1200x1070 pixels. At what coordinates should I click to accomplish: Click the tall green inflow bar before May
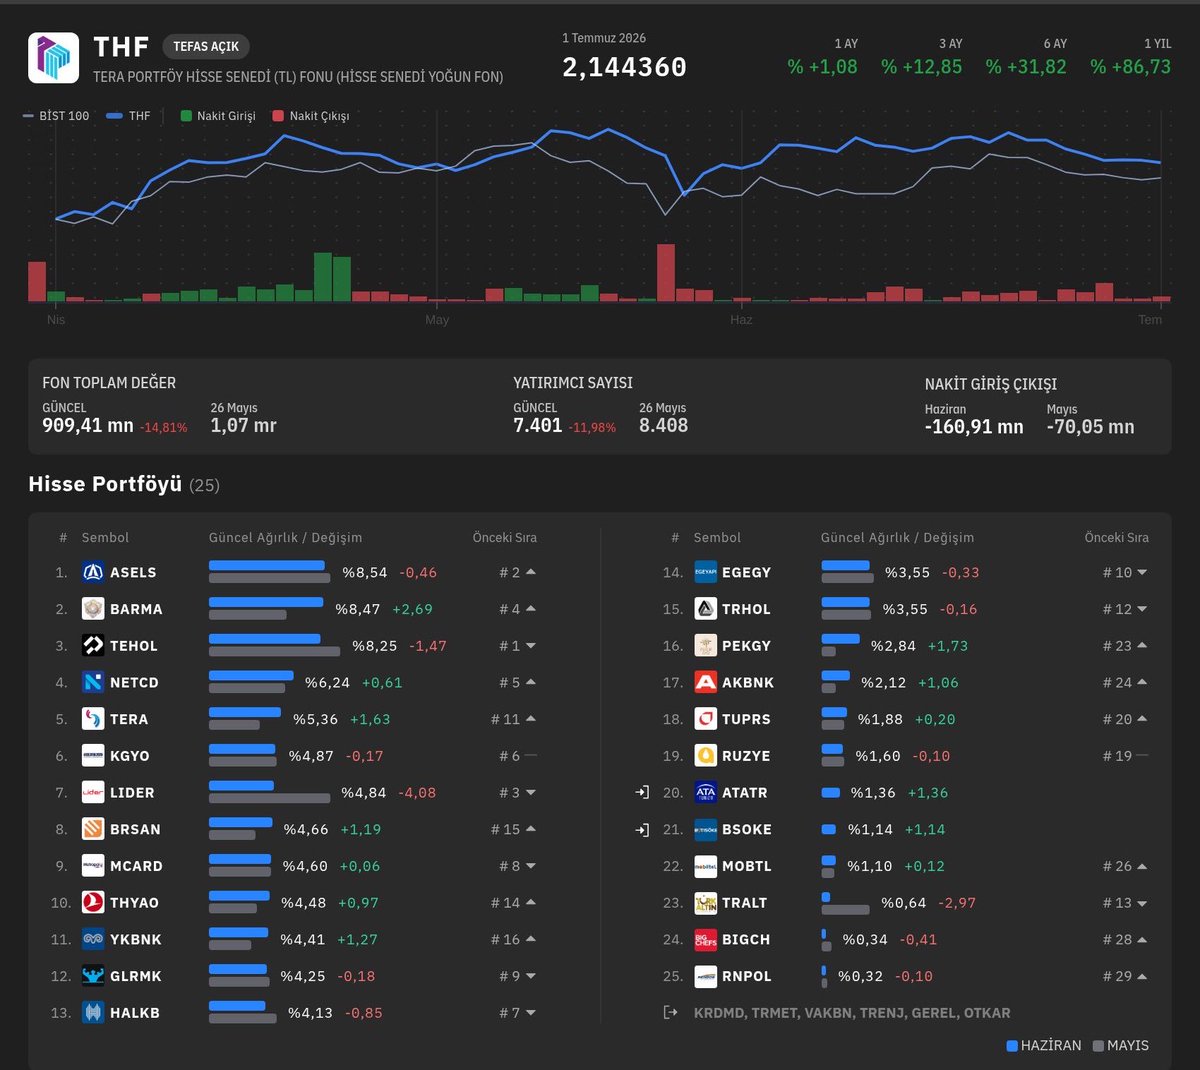323,277
